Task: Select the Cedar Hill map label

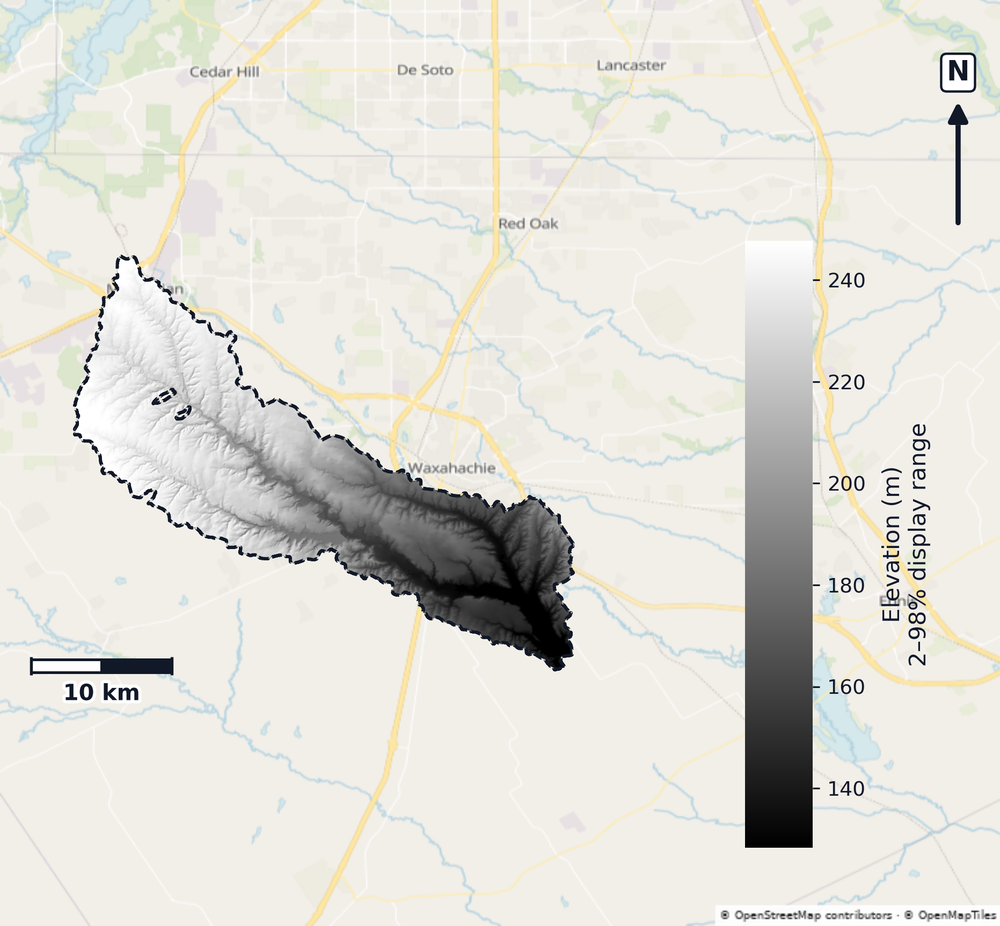Action: coord(224,72)
